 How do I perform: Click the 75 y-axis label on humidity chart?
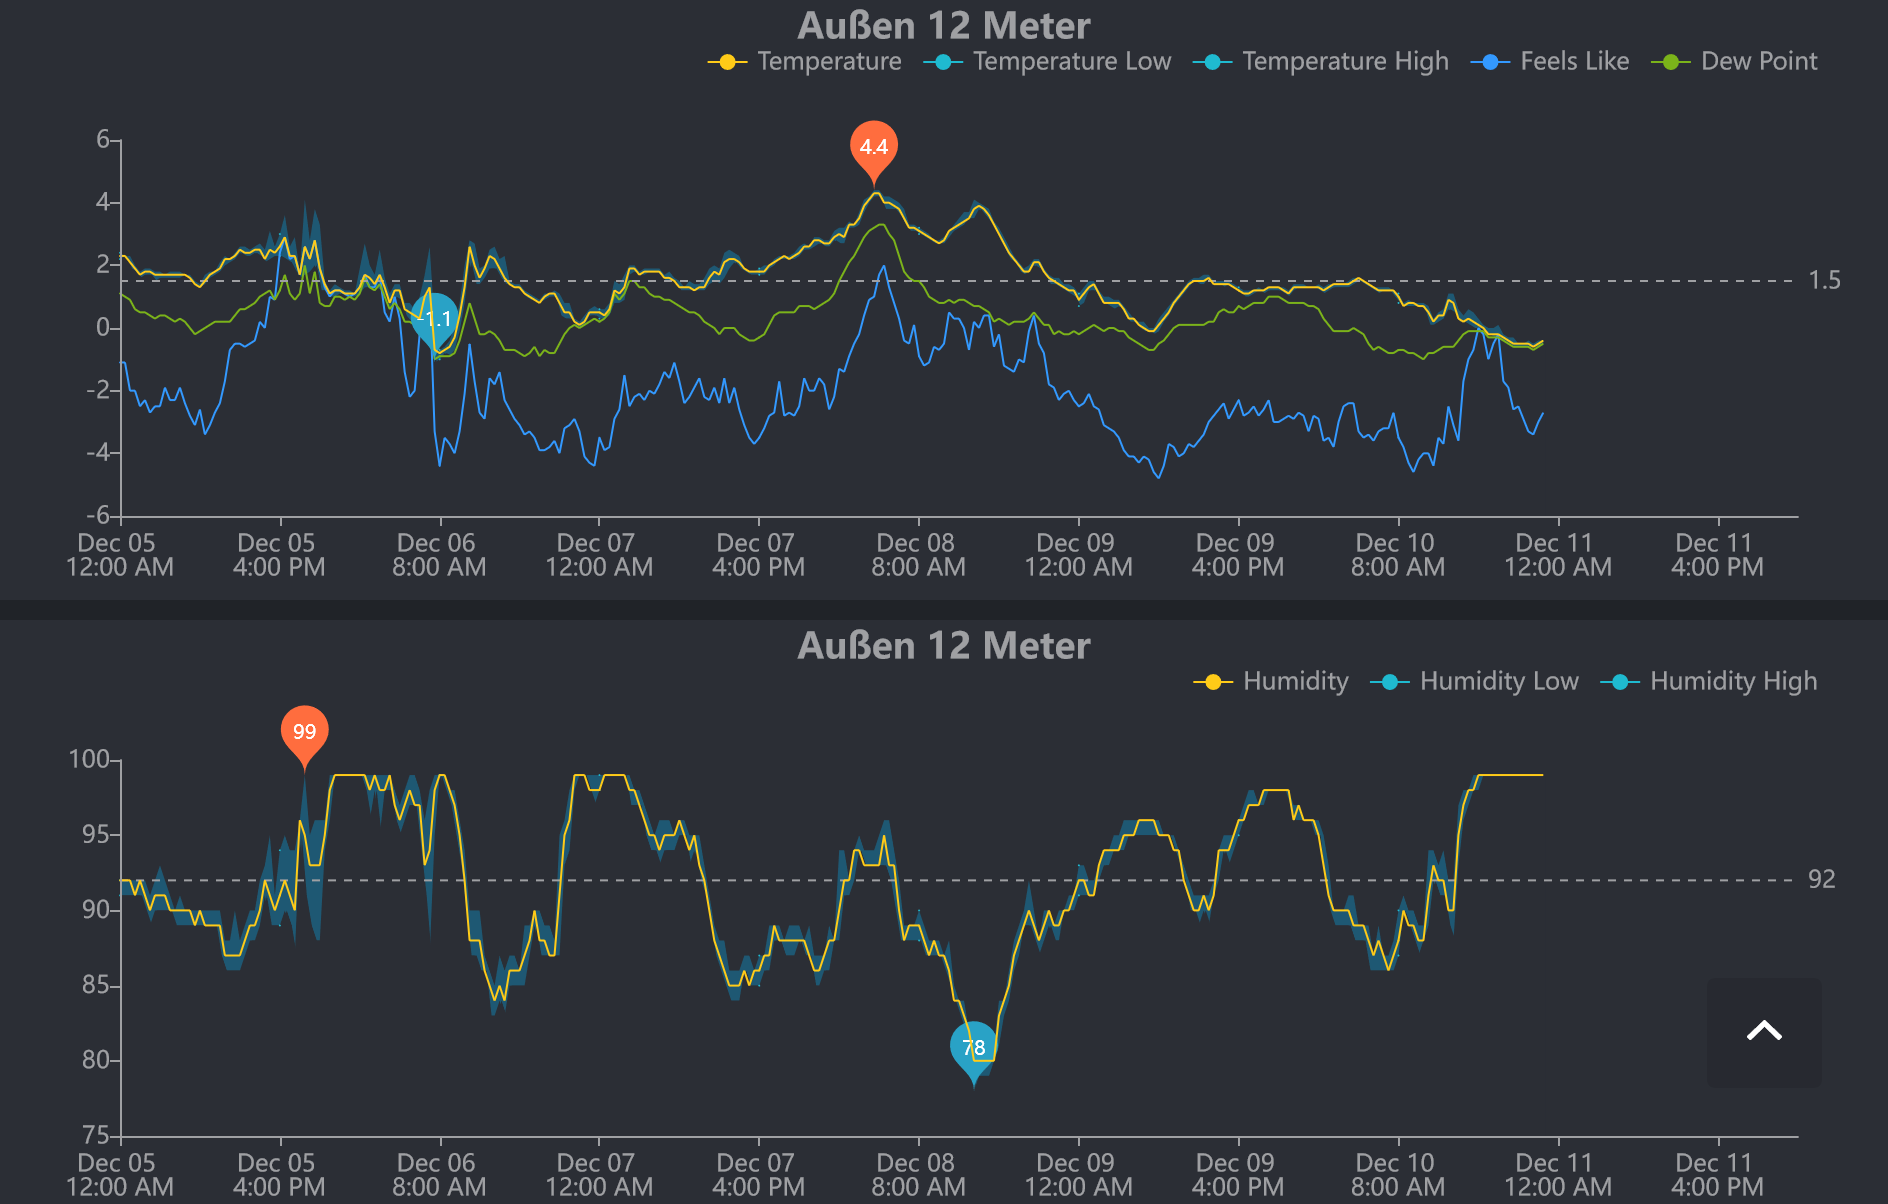96,1136
